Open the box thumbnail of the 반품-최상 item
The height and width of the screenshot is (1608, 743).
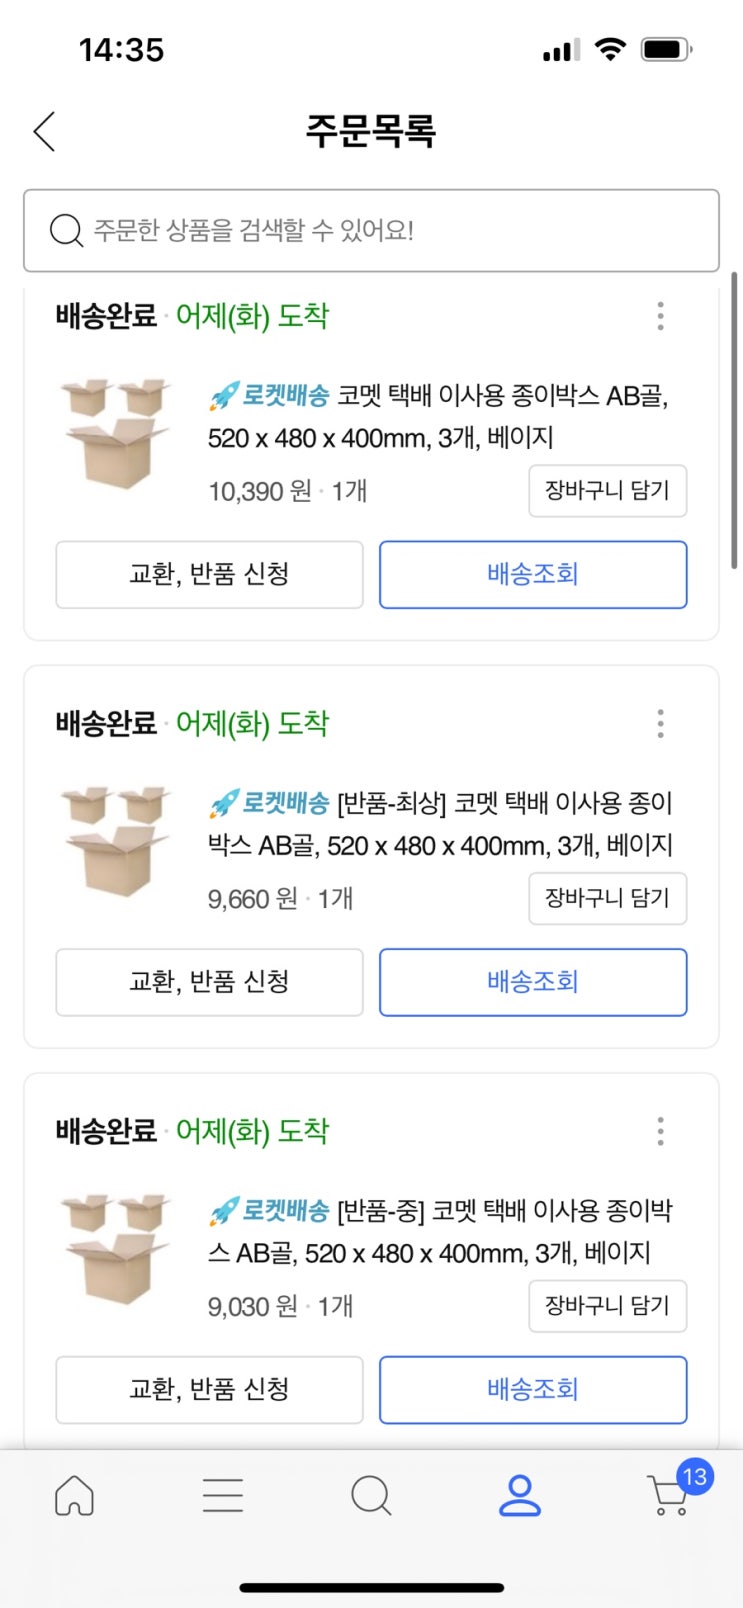[116, 841]
